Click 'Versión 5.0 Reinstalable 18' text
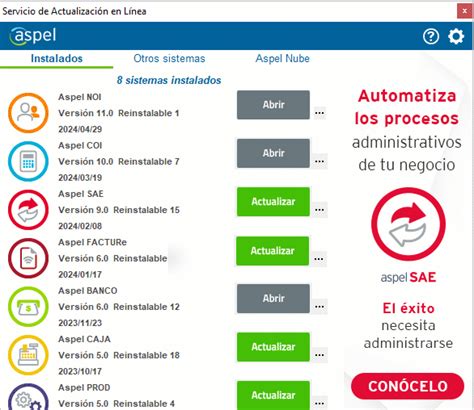Screen dimensions: 474x410 [x=119, y=355]
